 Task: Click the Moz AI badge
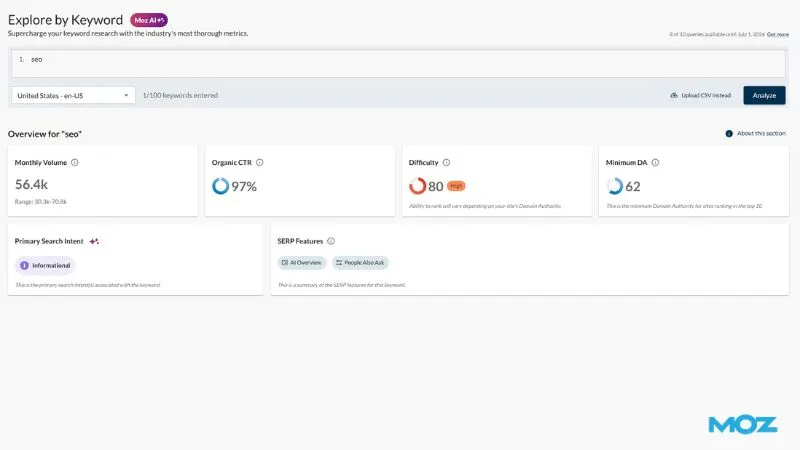(149, 20)
